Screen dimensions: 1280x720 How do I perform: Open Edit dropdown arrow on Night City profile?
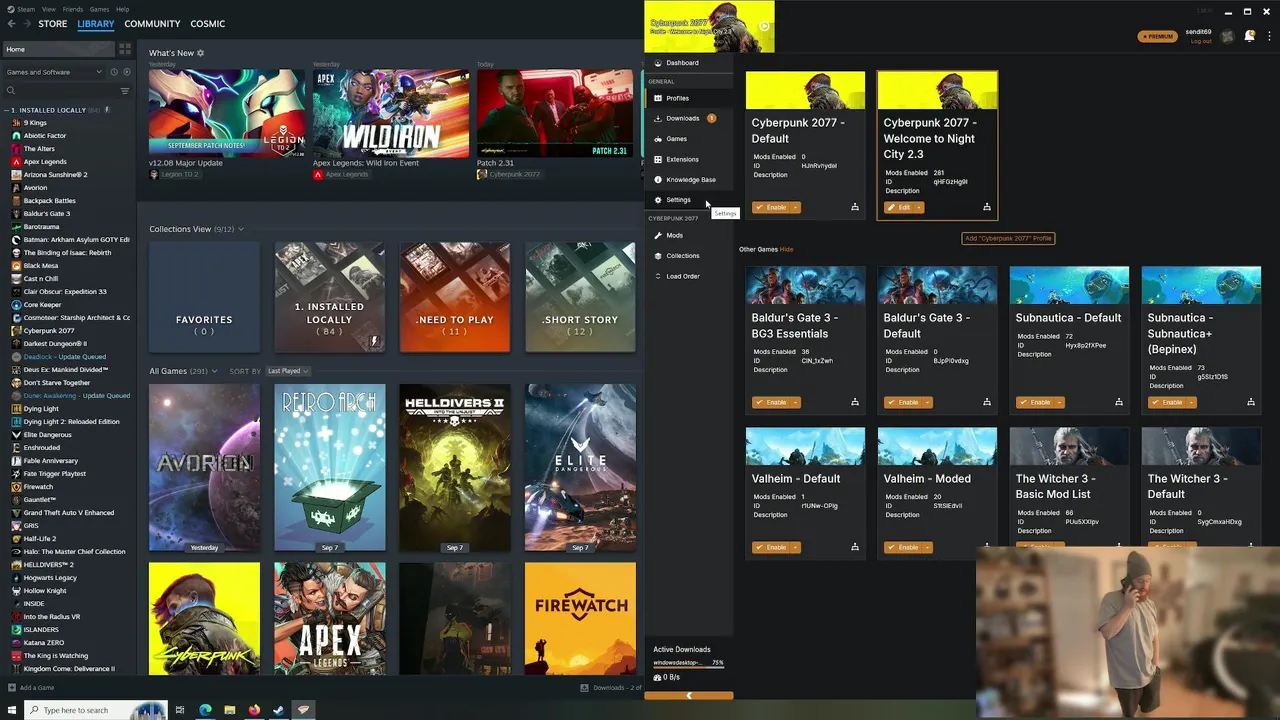pyautogui.click(x=919, y=207)
